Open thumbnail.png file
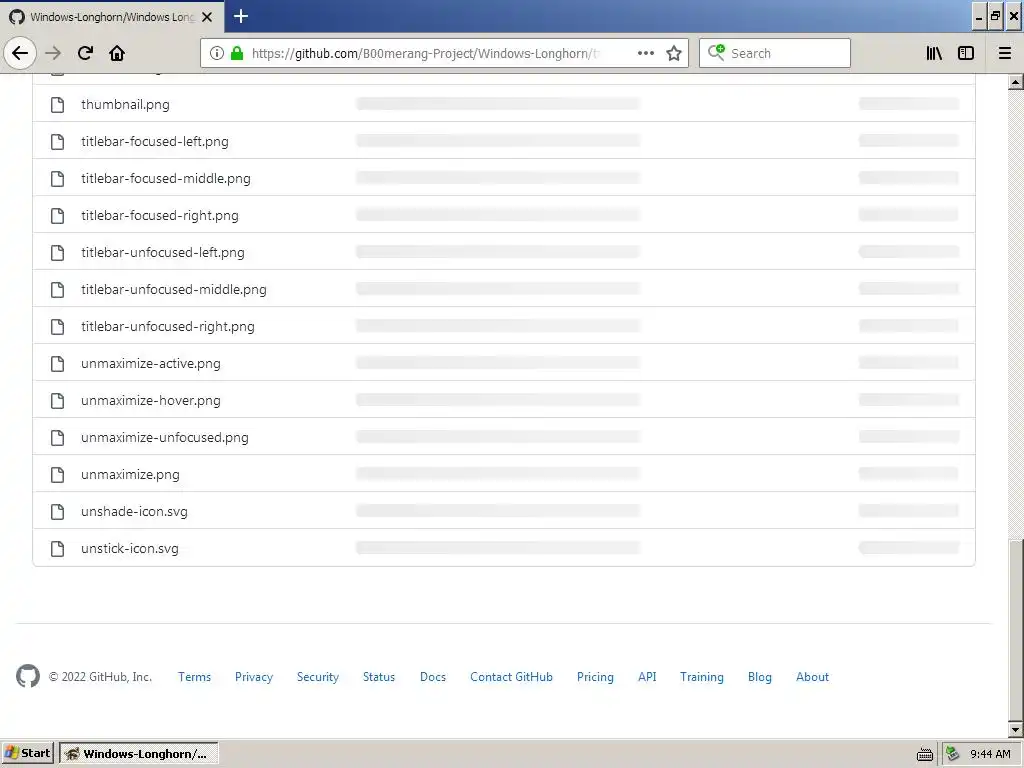1024x768 pixels. click(125, 104)
